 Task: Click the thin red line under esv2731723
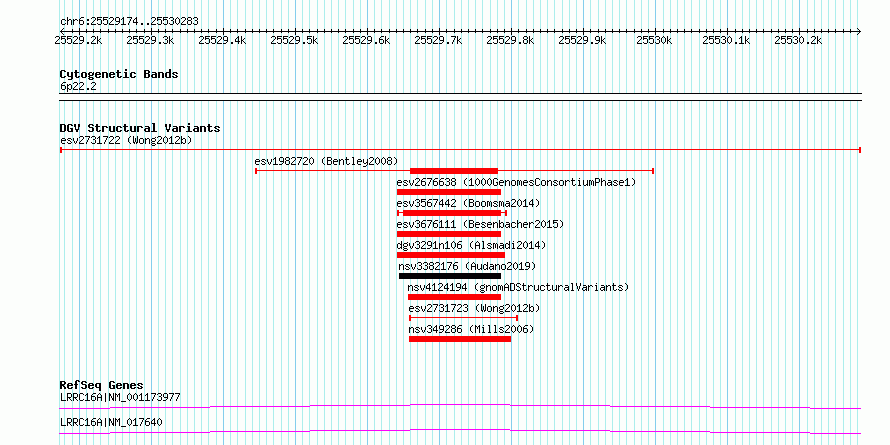tap(463, 318)
